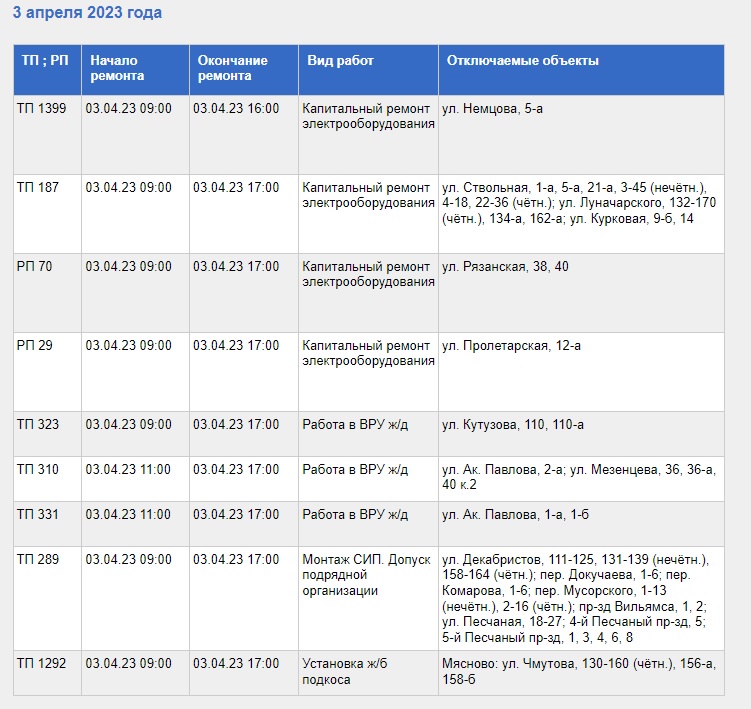Click the 'Отключаемые объекты' column header
Screen dimensions: 751x709
(x=523, y=61)
